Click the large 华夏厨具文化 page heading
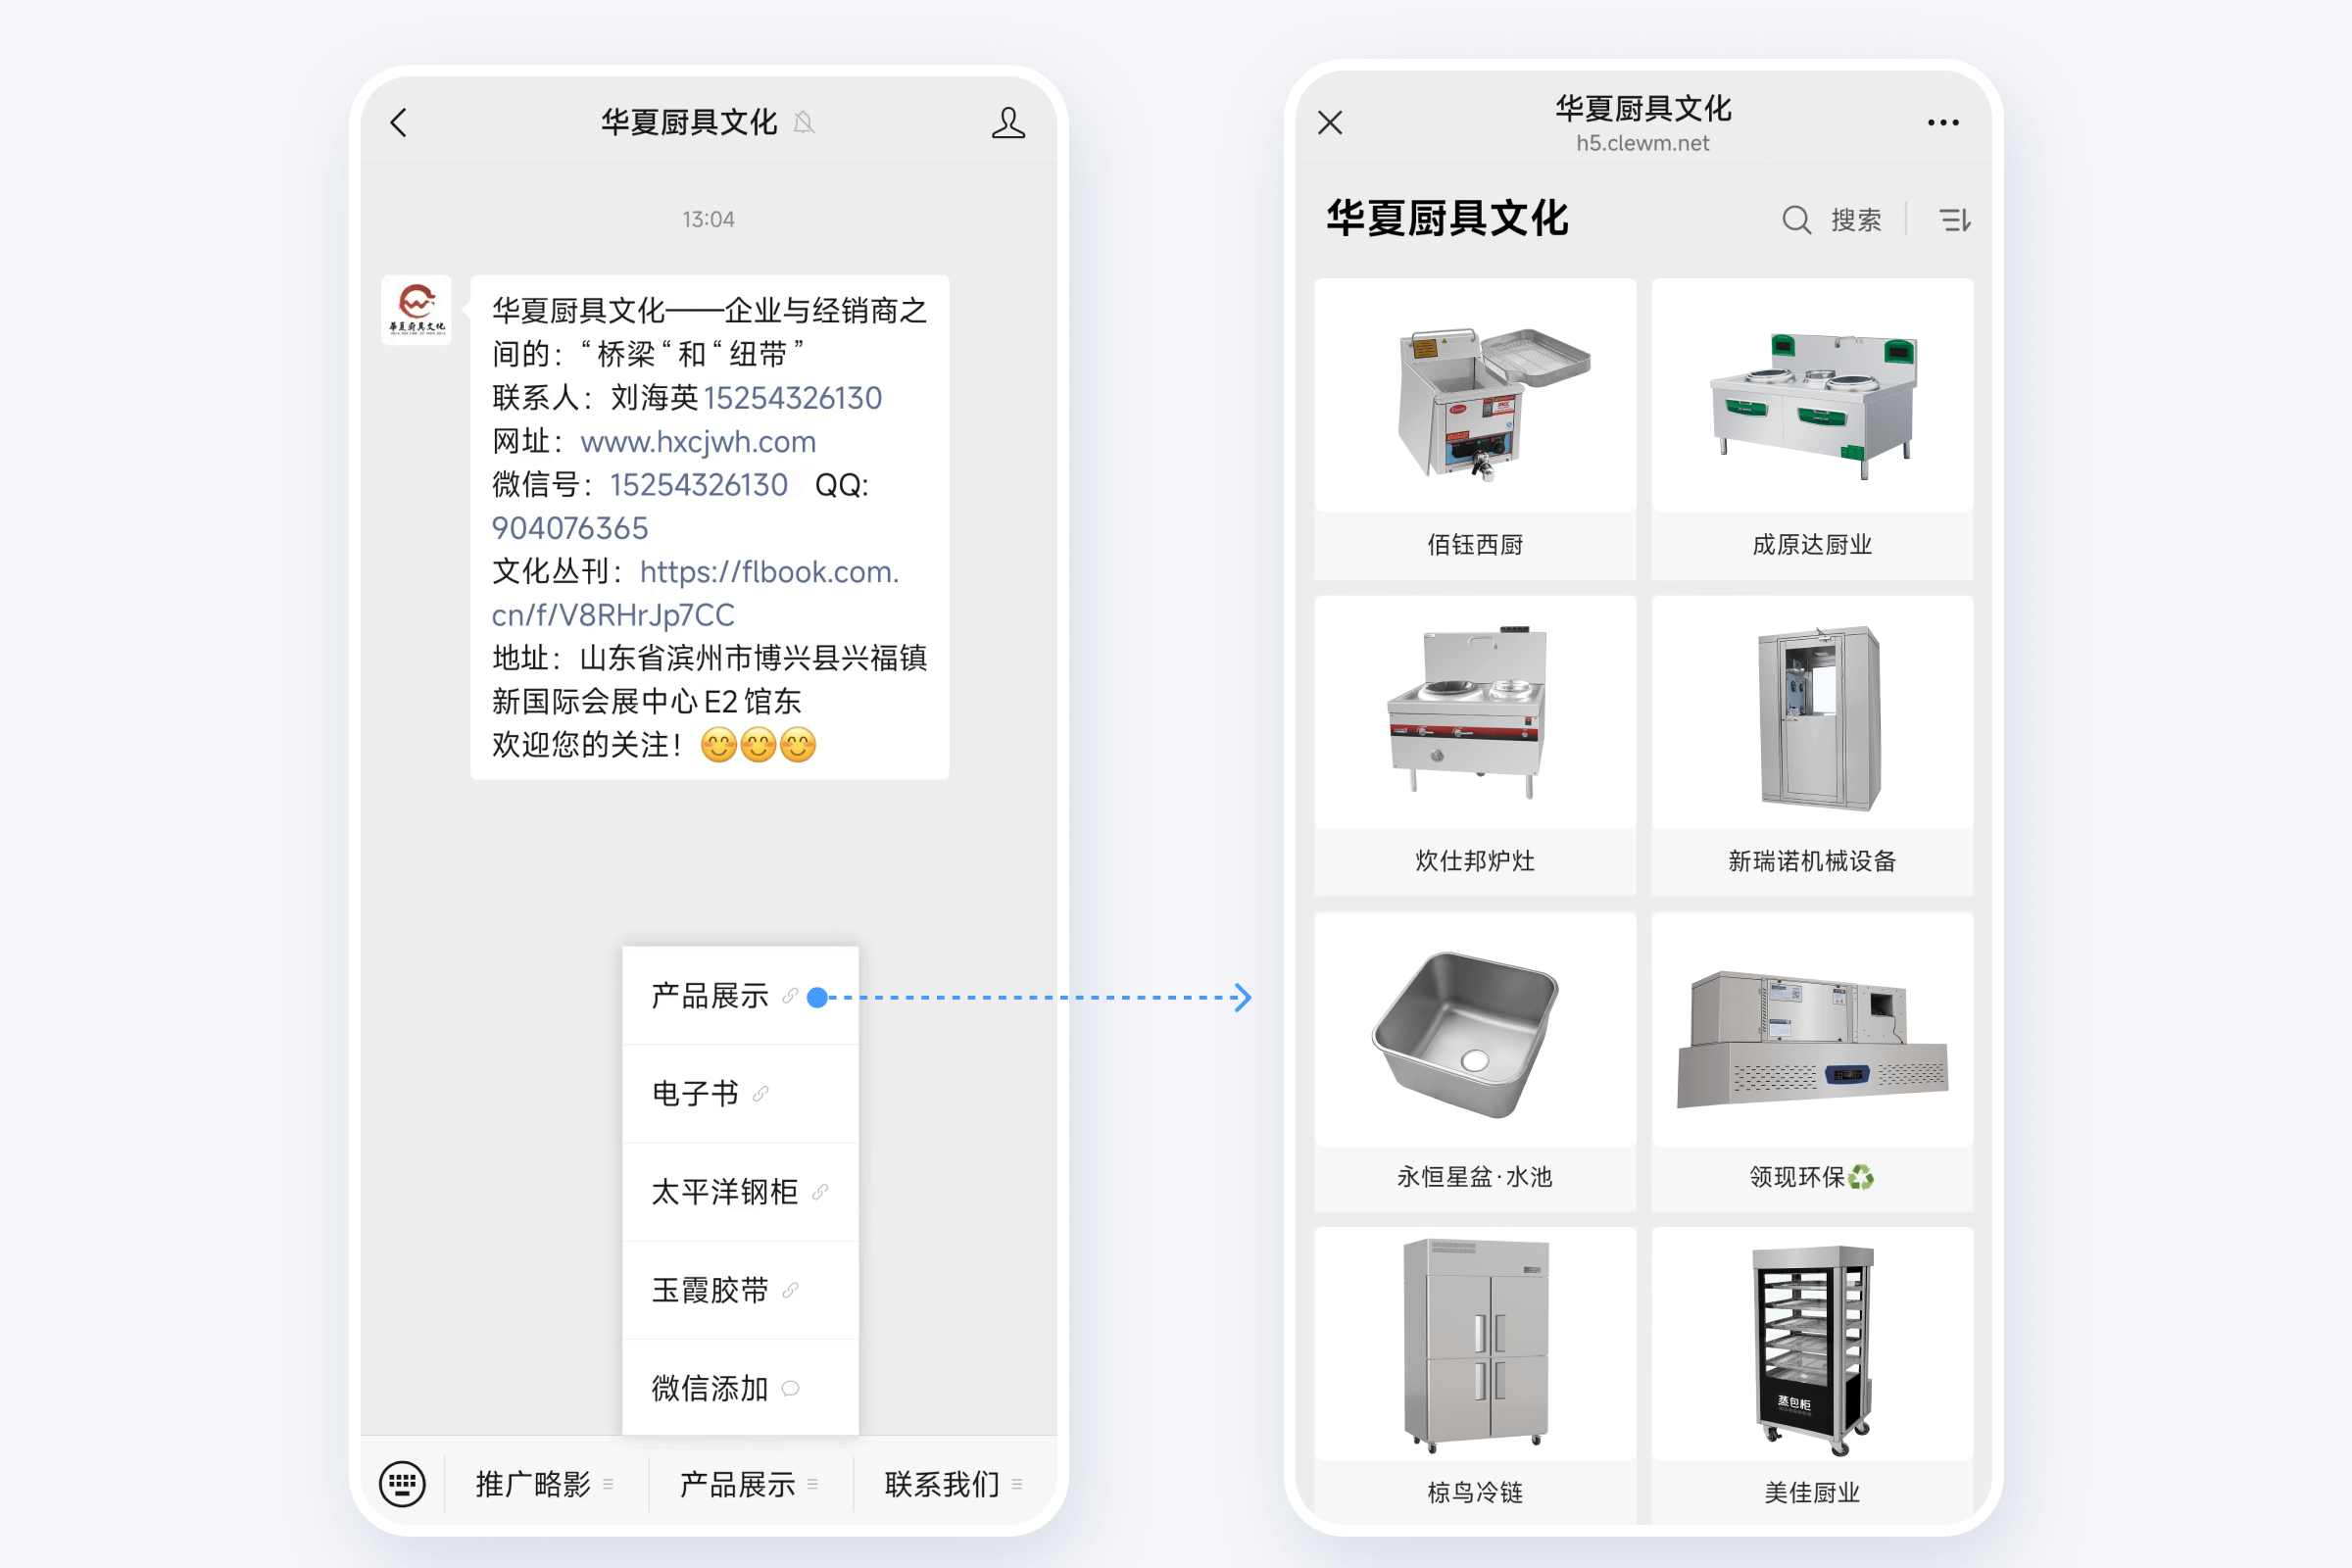The image size is (2352, 1568). pos(1447,218)
